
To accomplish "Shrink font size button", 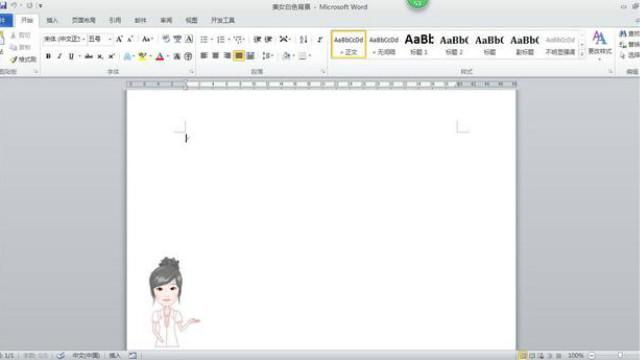I will 130,39.
